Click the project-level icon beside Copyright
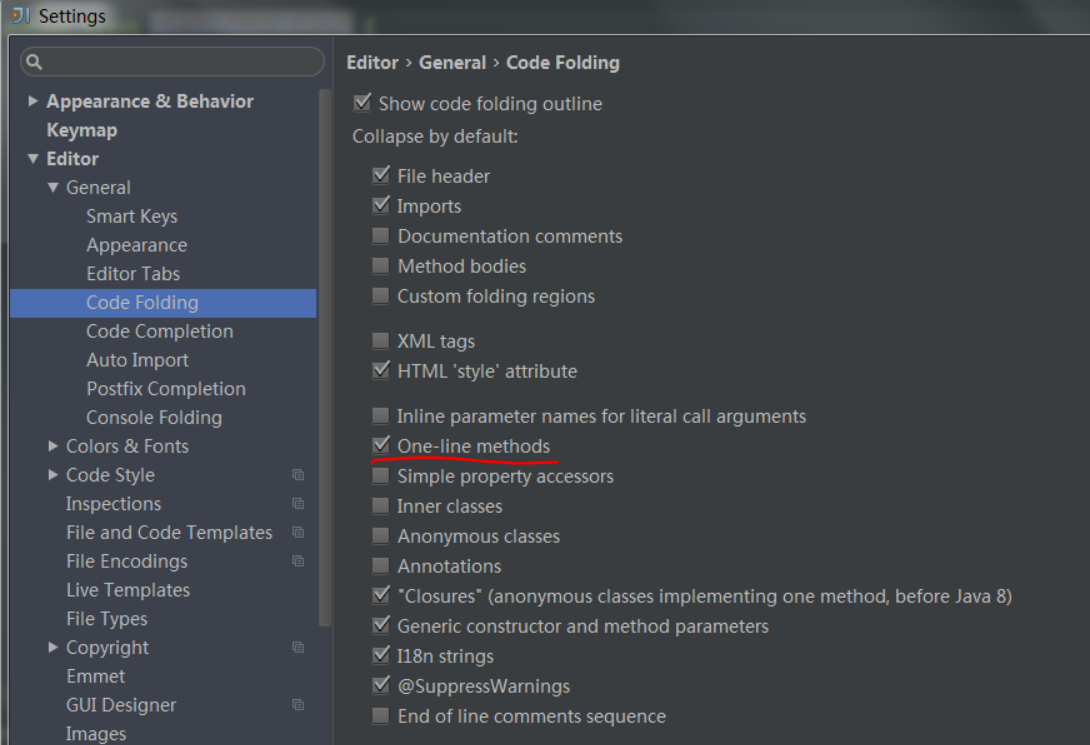Screen dimensions: 1090x745 click(298, 648)
